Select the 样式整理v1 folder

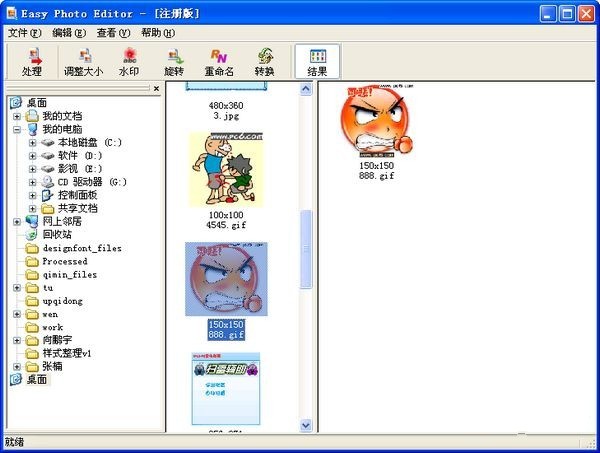pyautogui.click(x=67, y=353)
